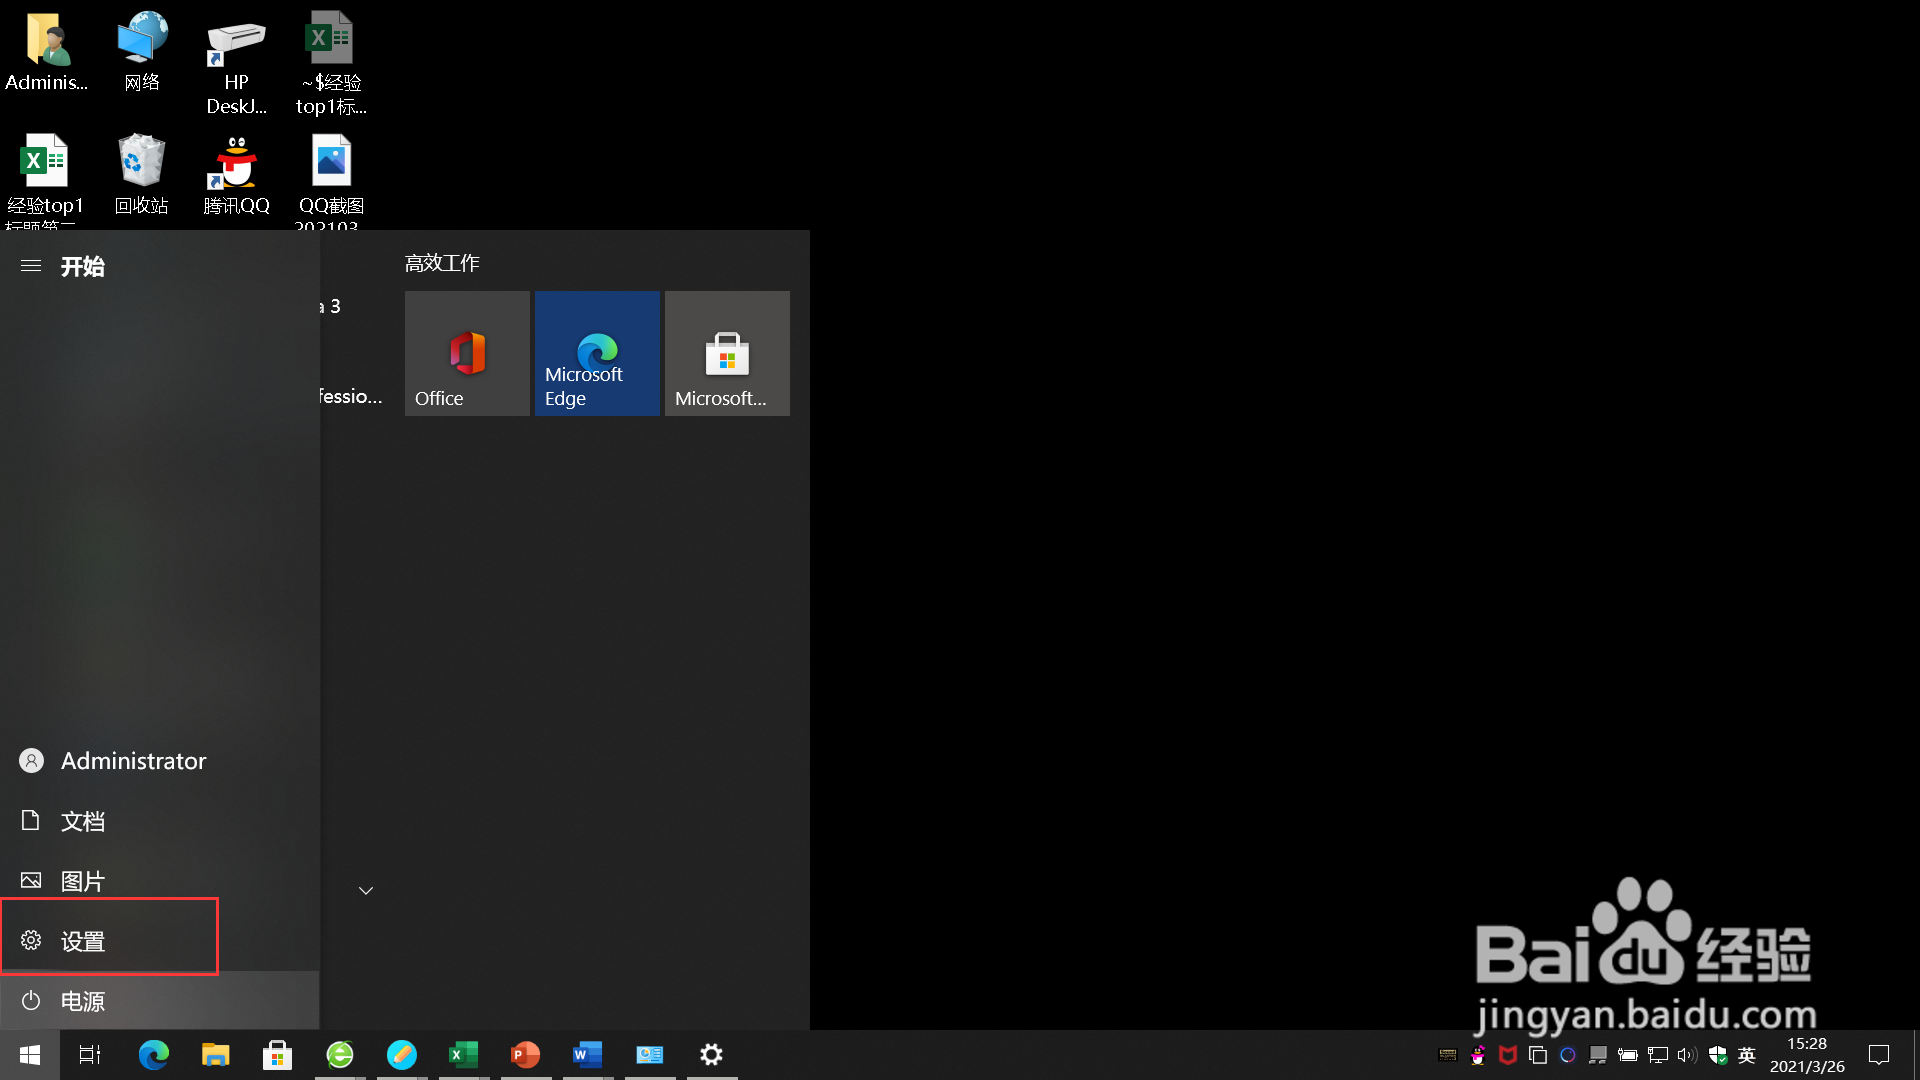Open Pictures from Start sidebar
Viewport: 1920px width, 1080px height.
click(x=82, y=881)
